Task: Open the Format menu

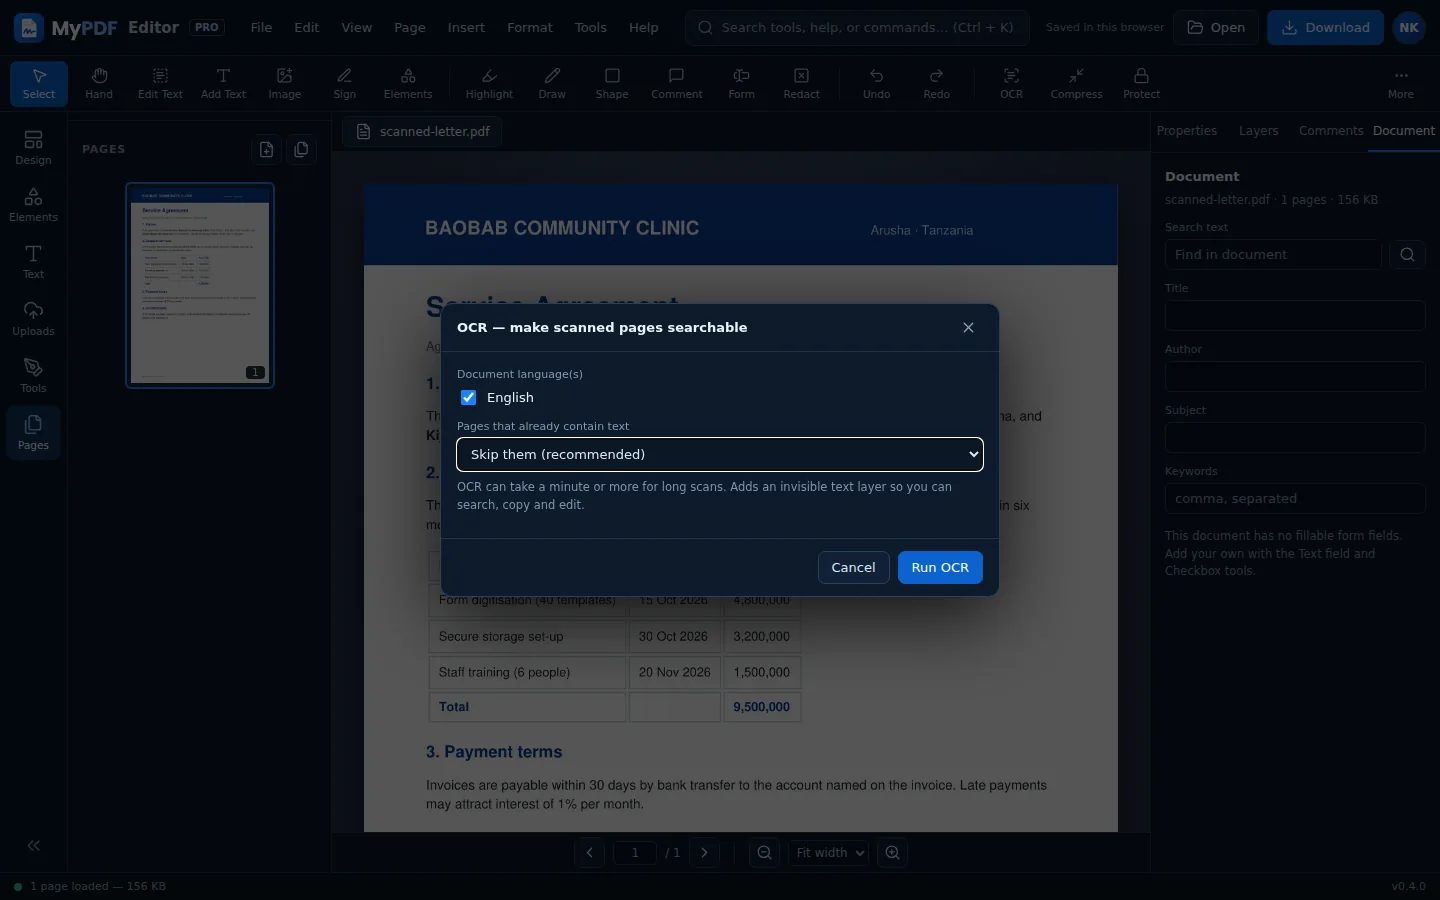Action: point(530,28)
